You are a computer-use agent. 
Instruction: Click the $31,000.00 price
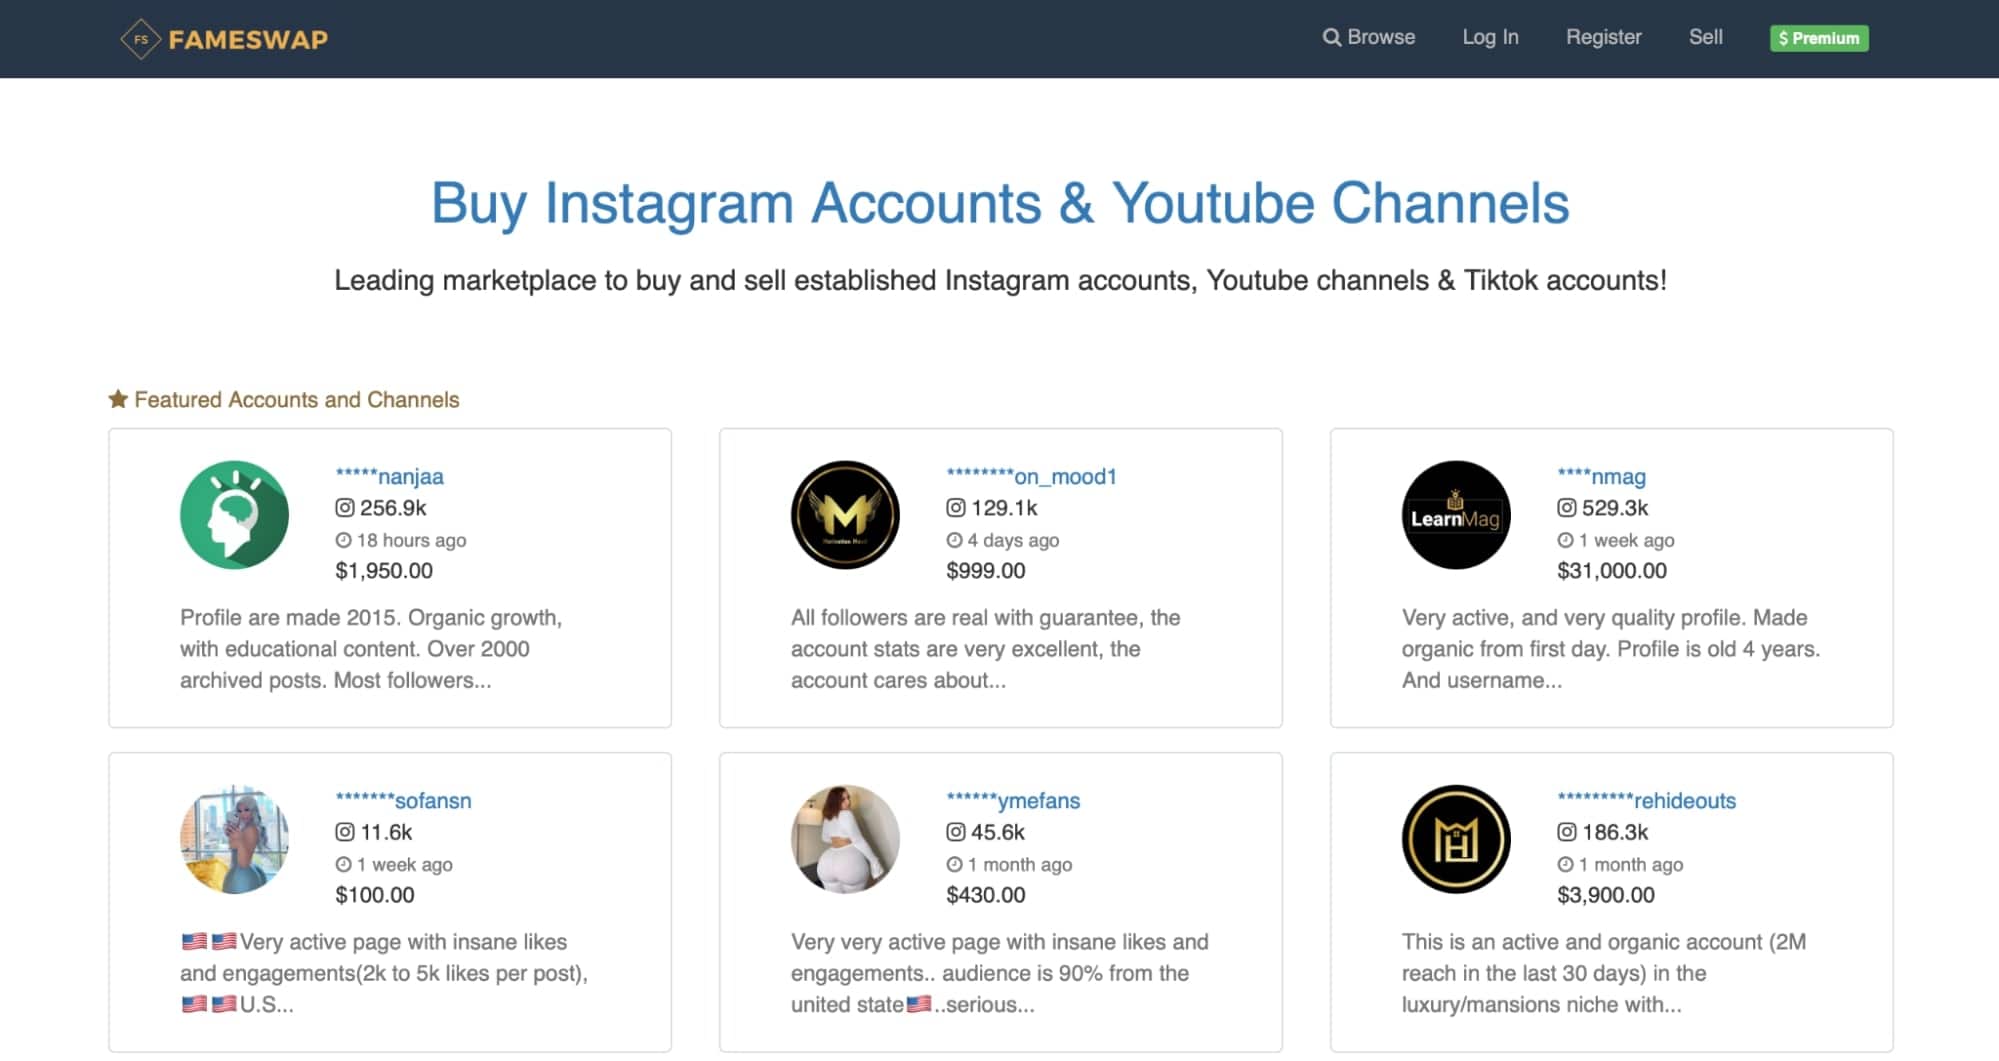[x=1612, y=571]
